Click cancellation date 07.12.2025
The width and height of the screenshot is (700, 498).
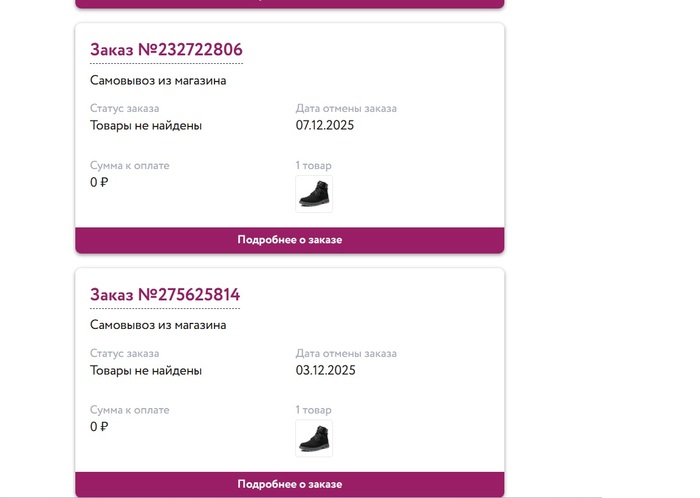325,125
